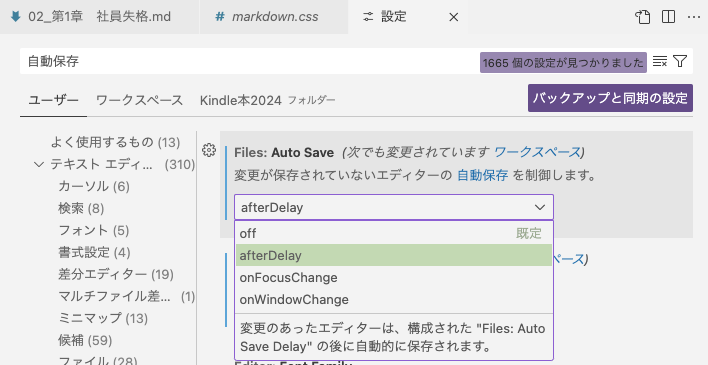
Task: Open the Kindle本2024 folder settings tab
Action: click(267, 100)
